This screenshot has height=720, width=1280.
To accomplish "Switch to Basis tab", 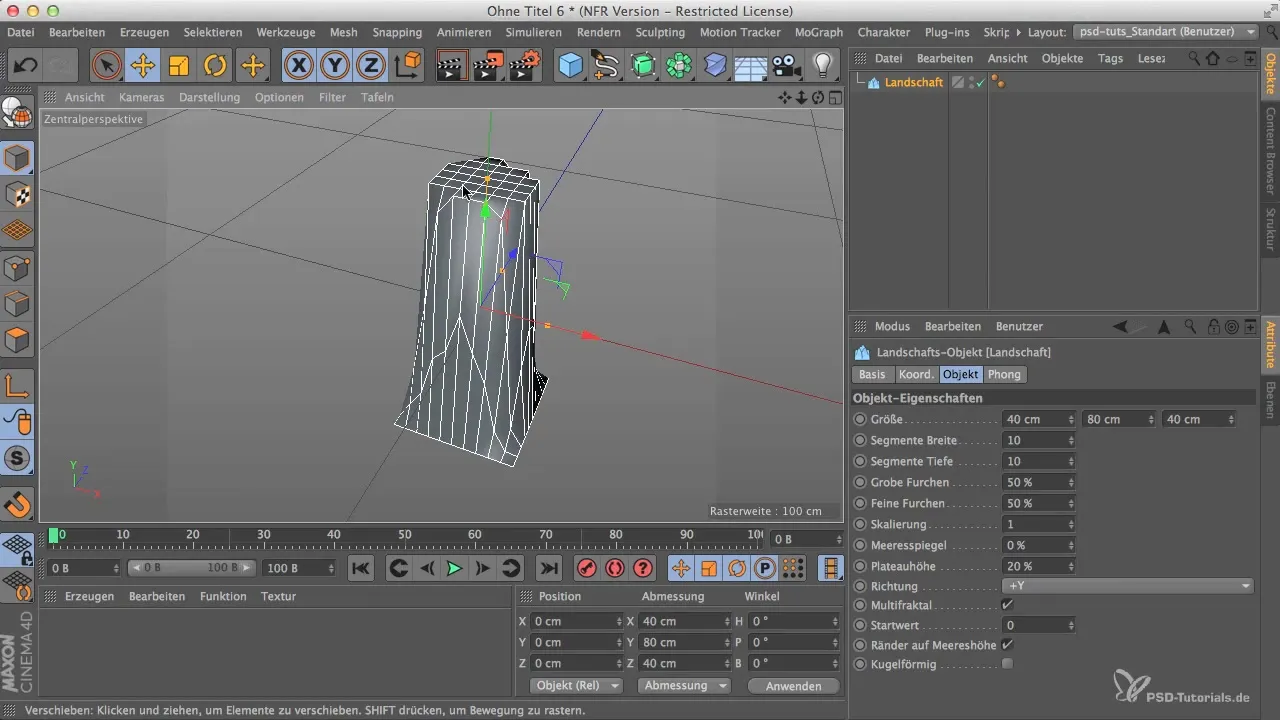I will pyautogui.click(x=872, y=374).
